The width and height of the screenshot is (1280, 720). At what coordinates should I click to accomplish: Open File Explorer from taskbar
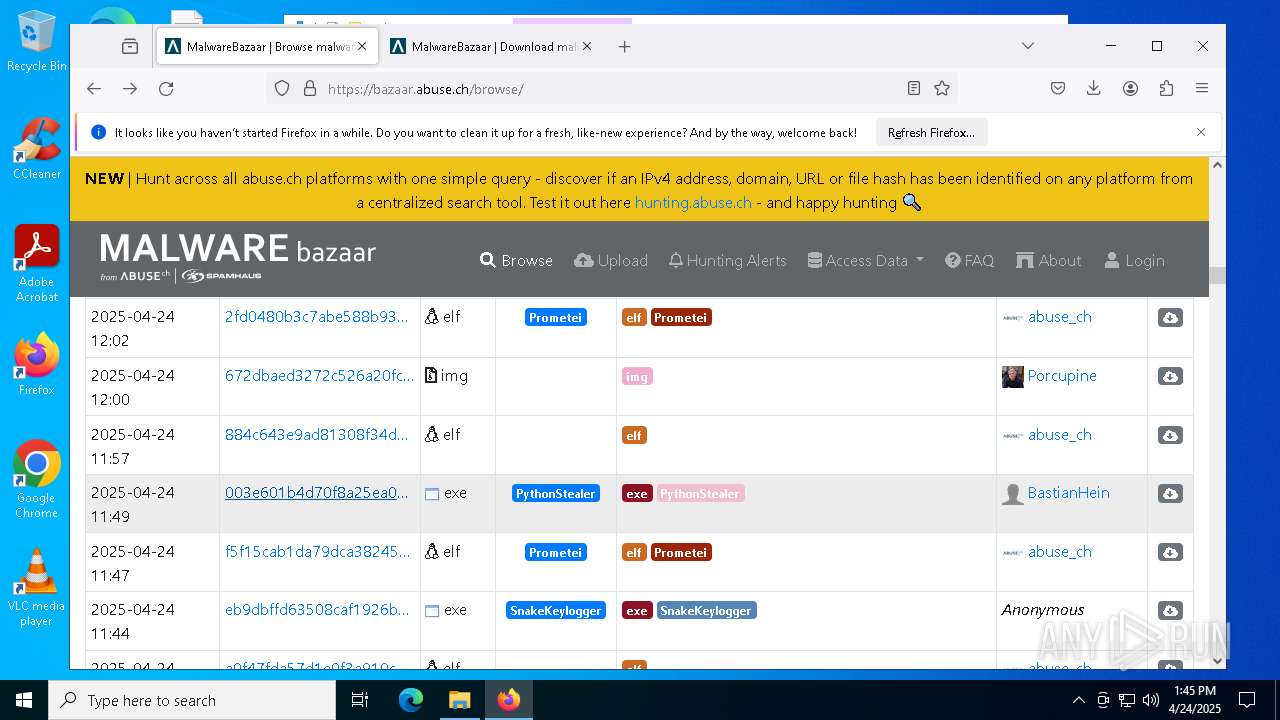[459, 700]
